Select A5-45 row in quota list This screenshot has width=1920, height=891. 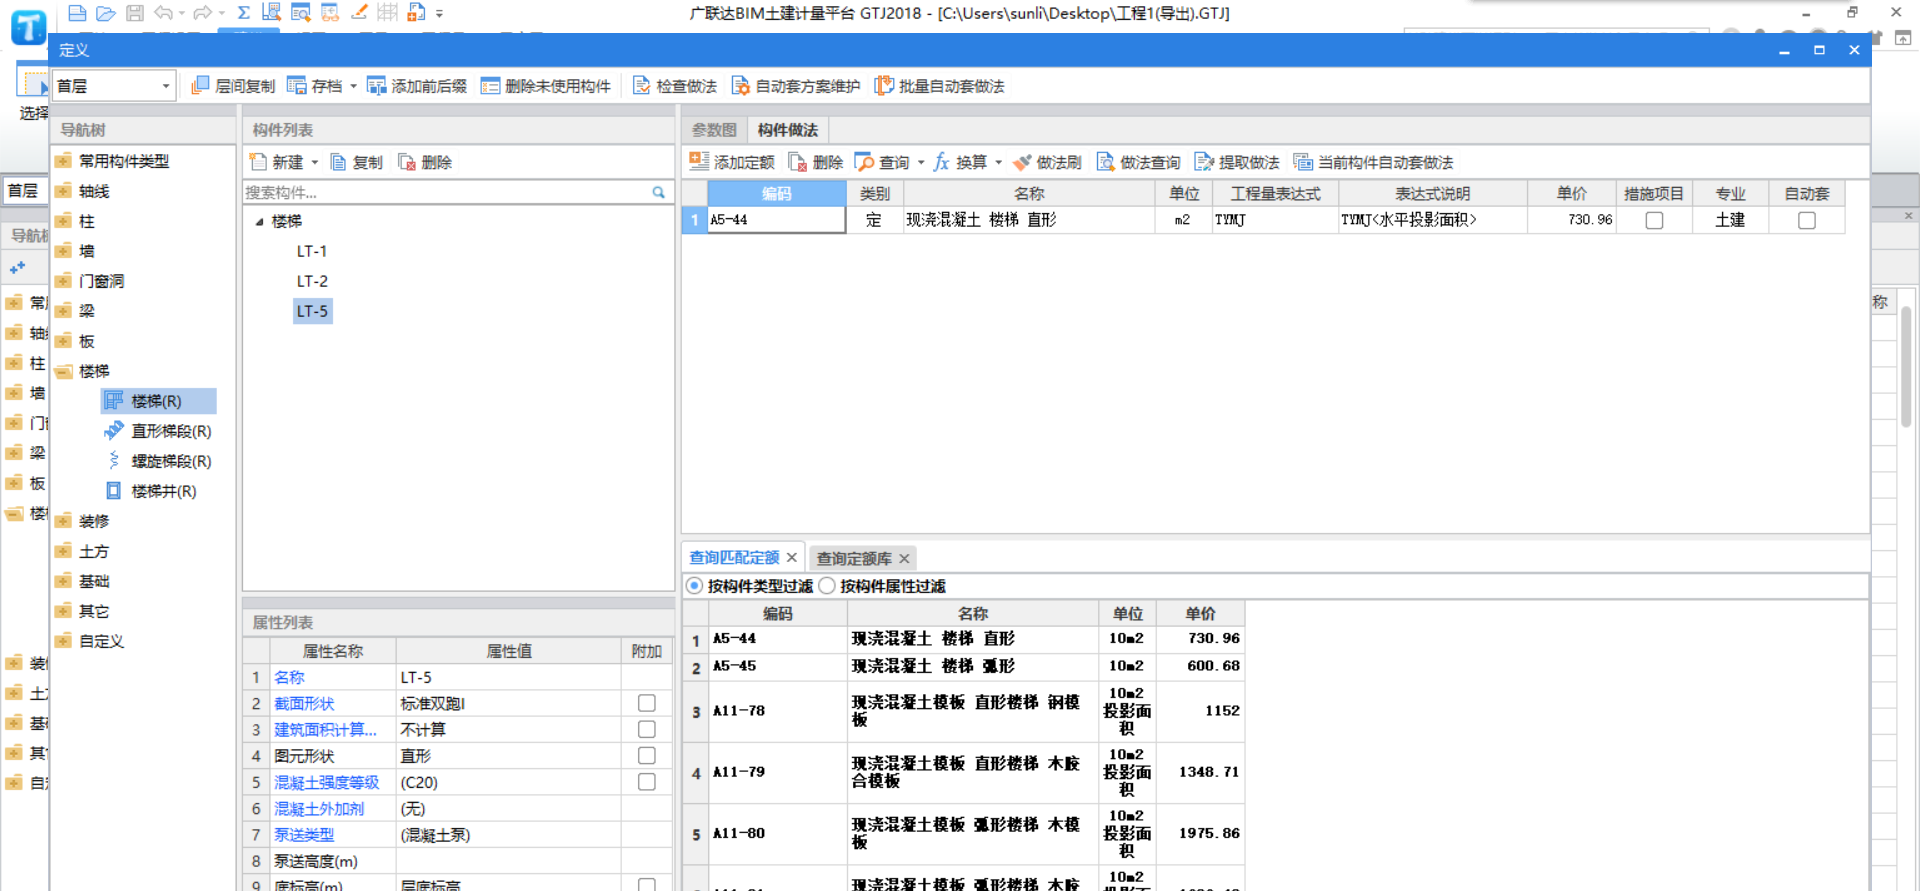pos(963,666)
